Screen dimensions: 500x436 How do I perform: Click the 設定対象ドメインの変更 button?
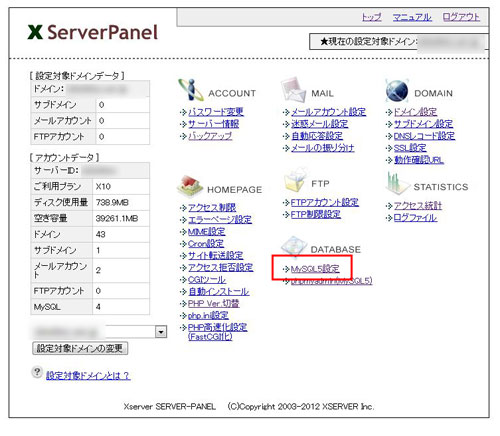coord(80,349)
